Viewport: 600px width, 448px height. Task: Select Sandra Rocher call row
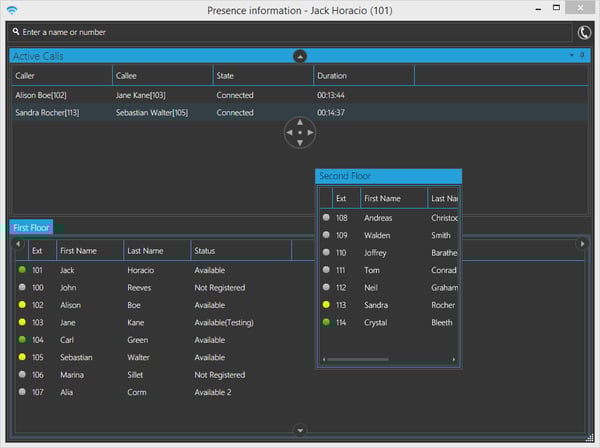click(300, 112)
